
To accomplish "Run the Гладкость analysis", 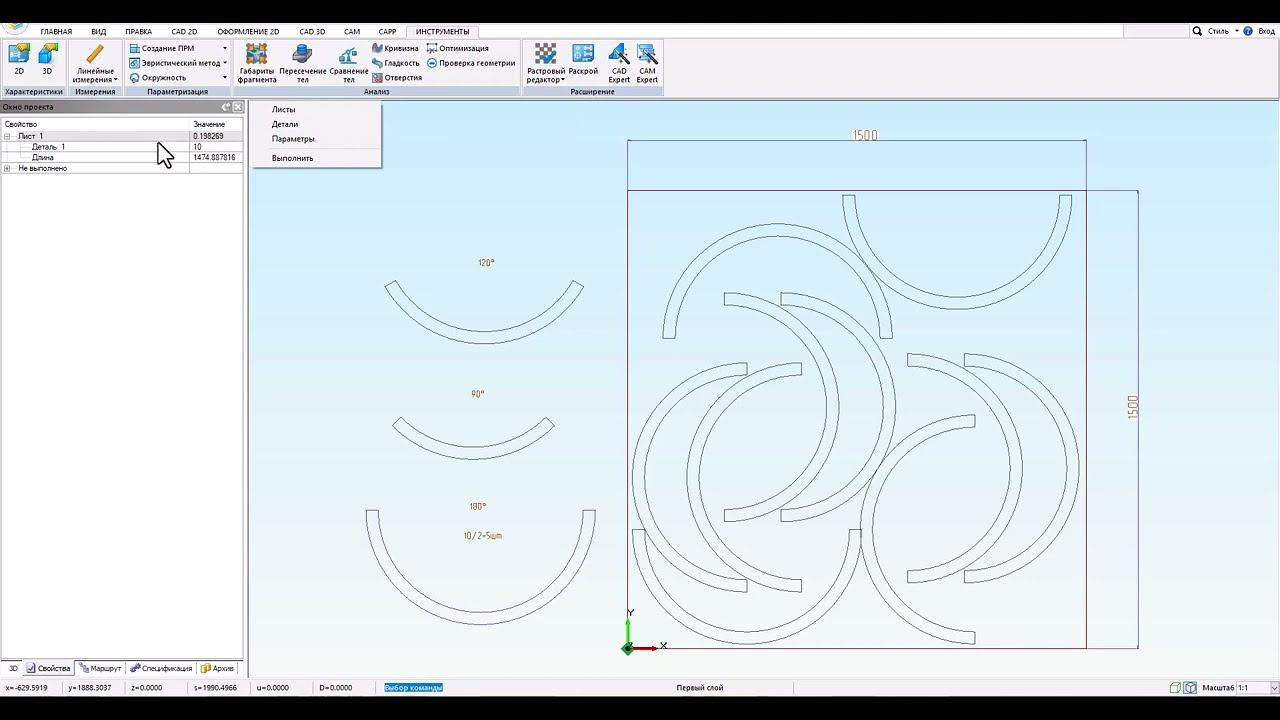I will pos(396,63).
